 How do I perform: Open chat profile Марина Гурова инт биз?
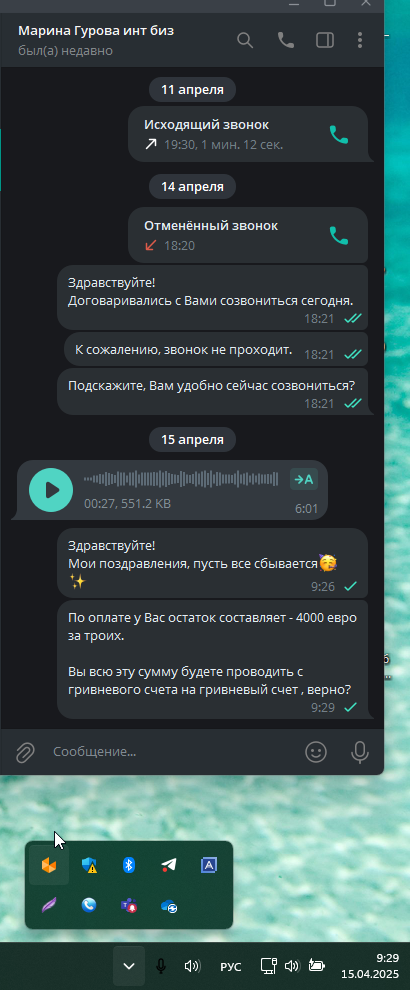[x=96, y=30]
